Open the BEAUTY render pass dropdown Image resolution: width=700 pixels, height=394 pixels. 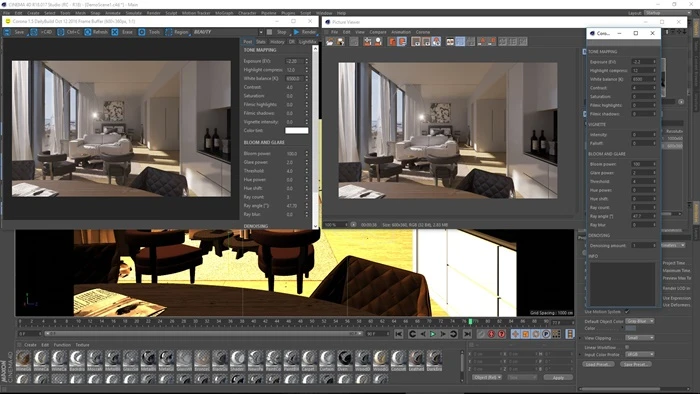(228, 32)
